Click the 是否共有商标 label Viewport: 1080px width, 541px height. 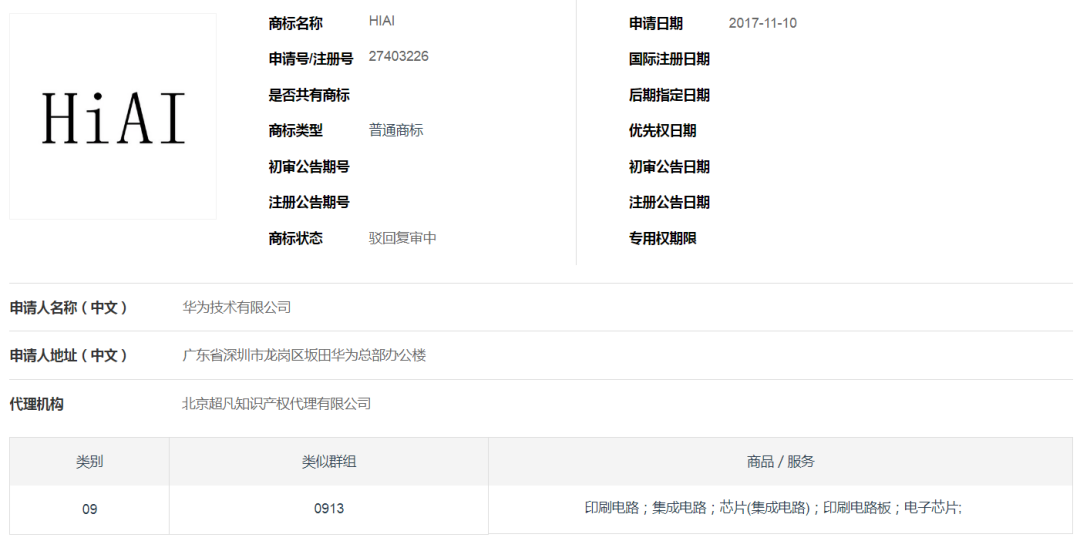309,95
